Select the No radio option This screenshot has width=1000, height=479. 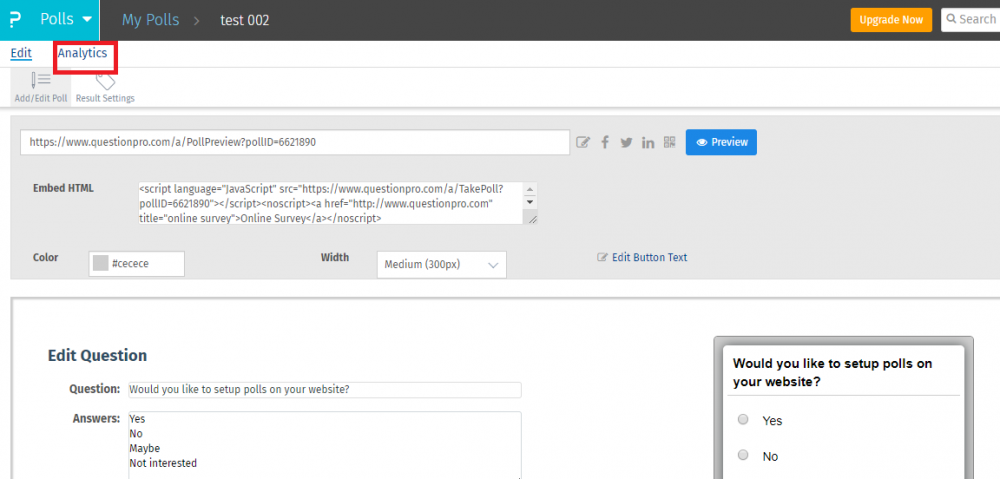click(743, 456)
